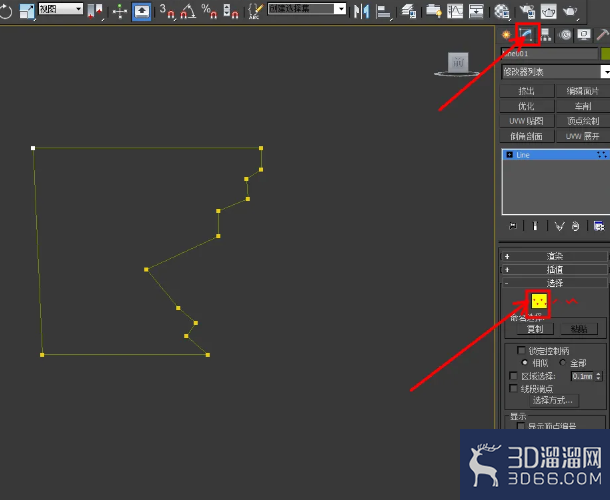Click the Pin Stack icon

[513, 226]
